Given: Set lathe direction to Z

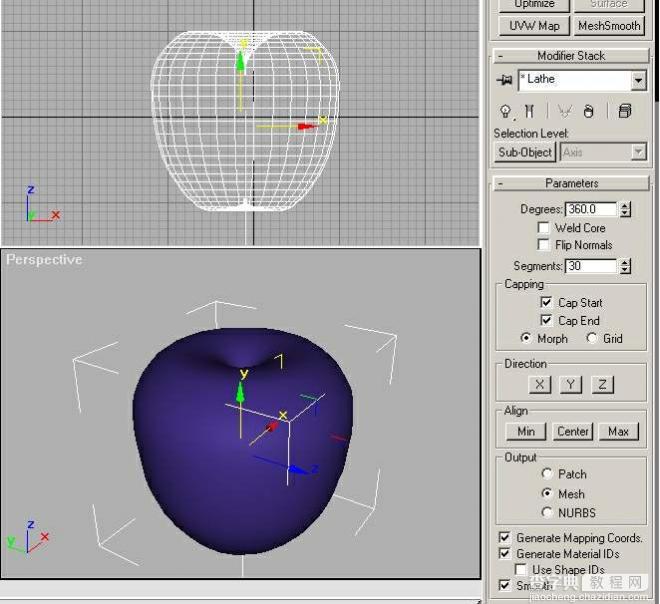Looking at the screenshot, I should [x=602, y=384].
